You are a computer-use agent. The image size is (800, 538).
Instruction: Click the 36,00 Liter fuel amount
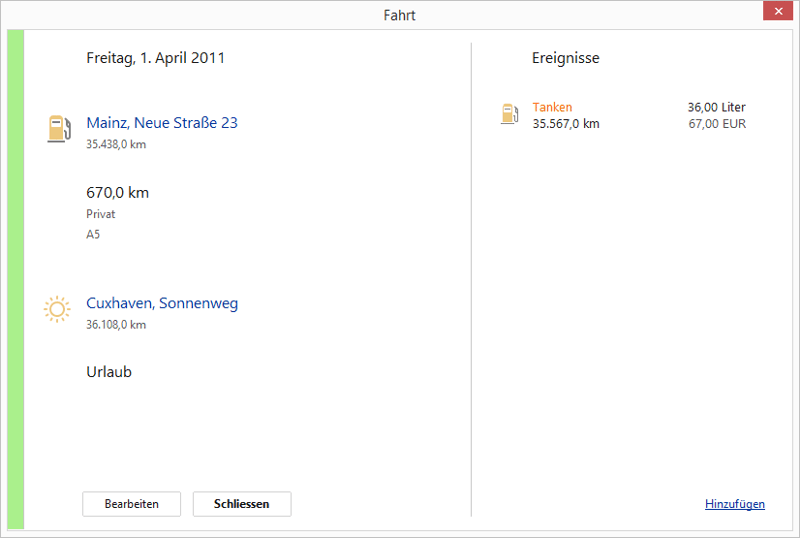point(716,107)
